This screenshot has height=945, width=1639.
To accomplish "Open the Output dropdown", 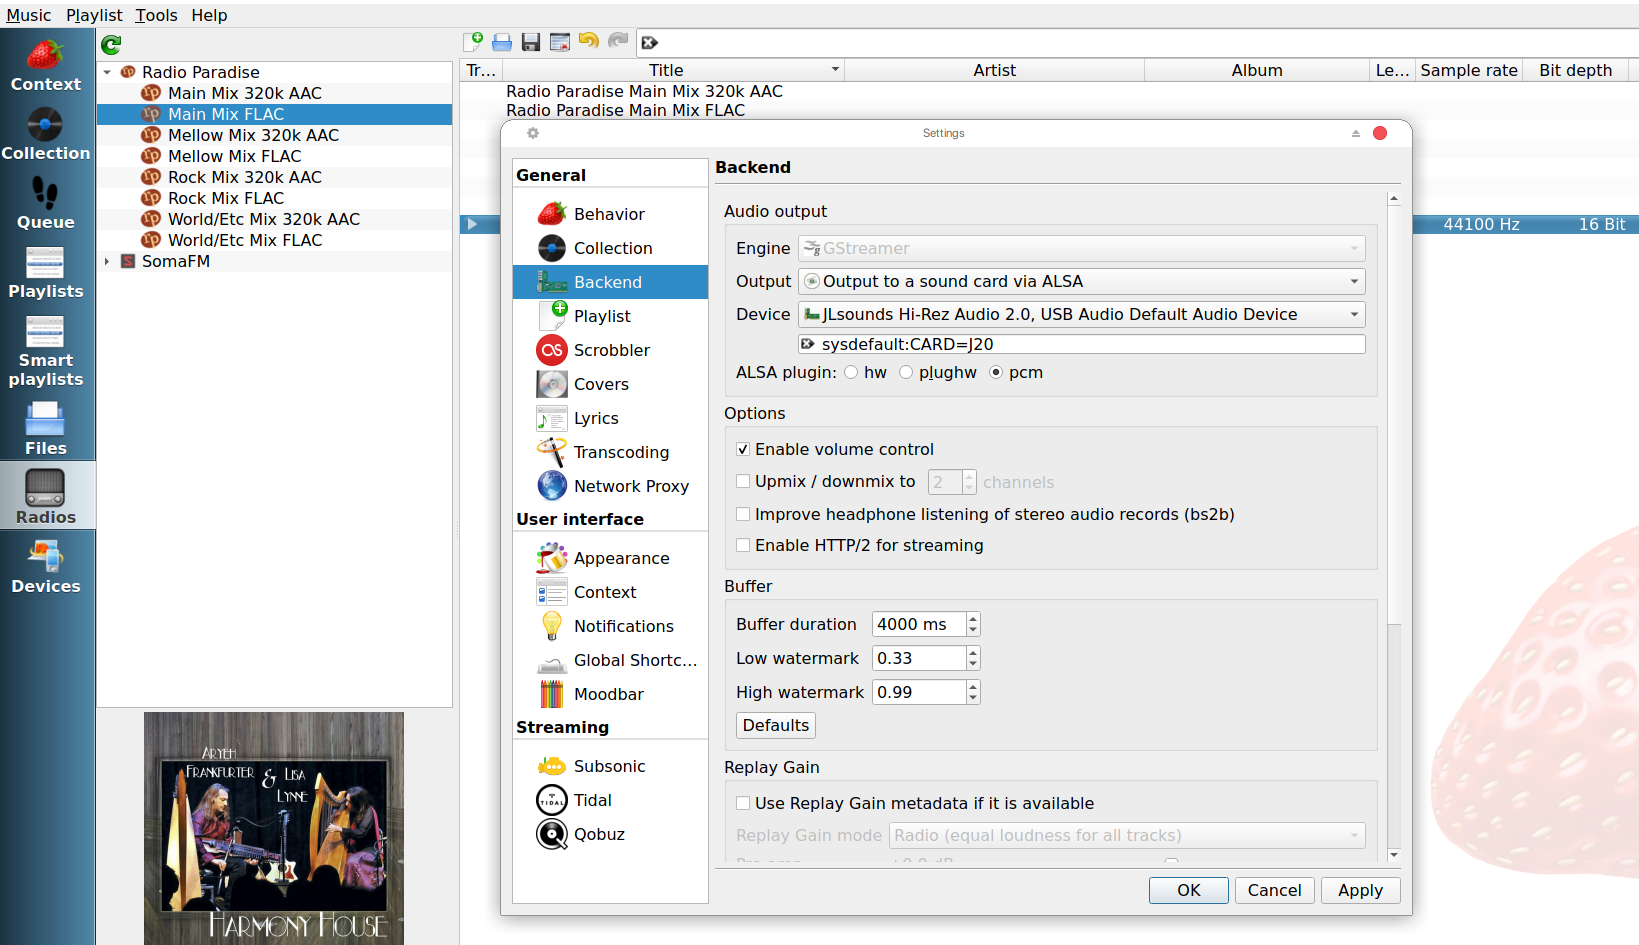I will [x=1081, y=281].
